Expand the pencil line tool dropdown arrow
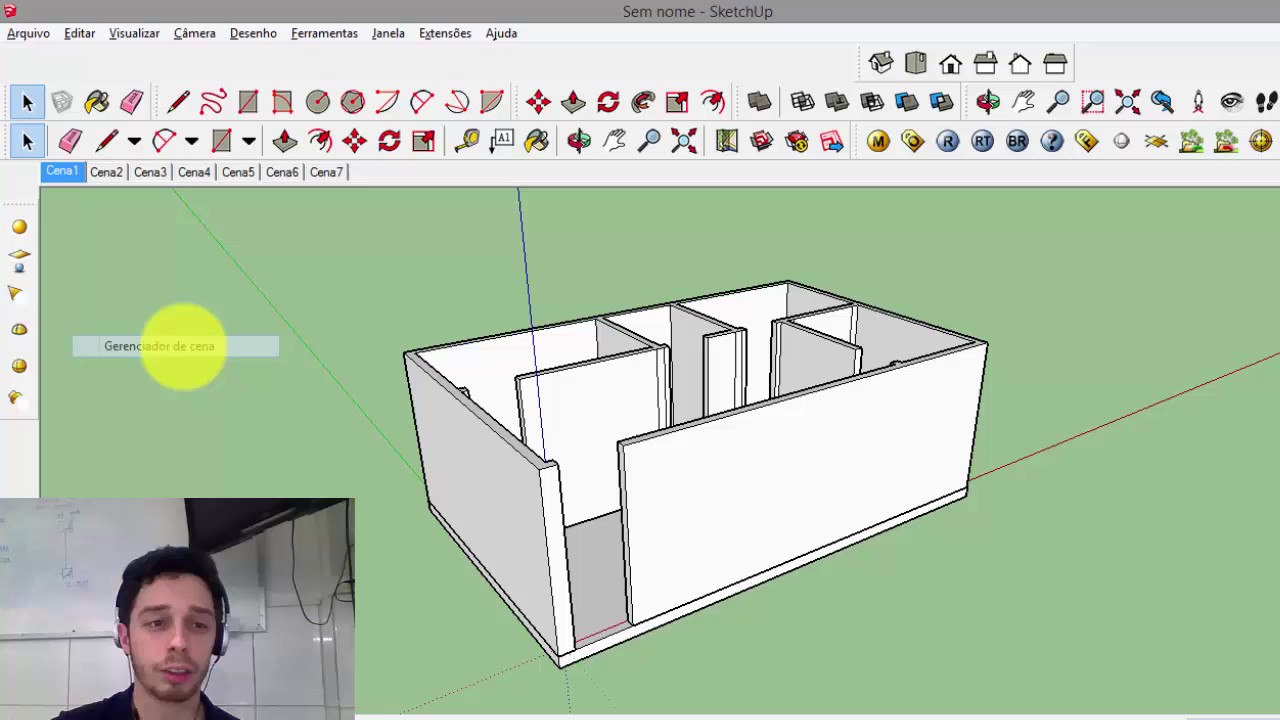 134,141
